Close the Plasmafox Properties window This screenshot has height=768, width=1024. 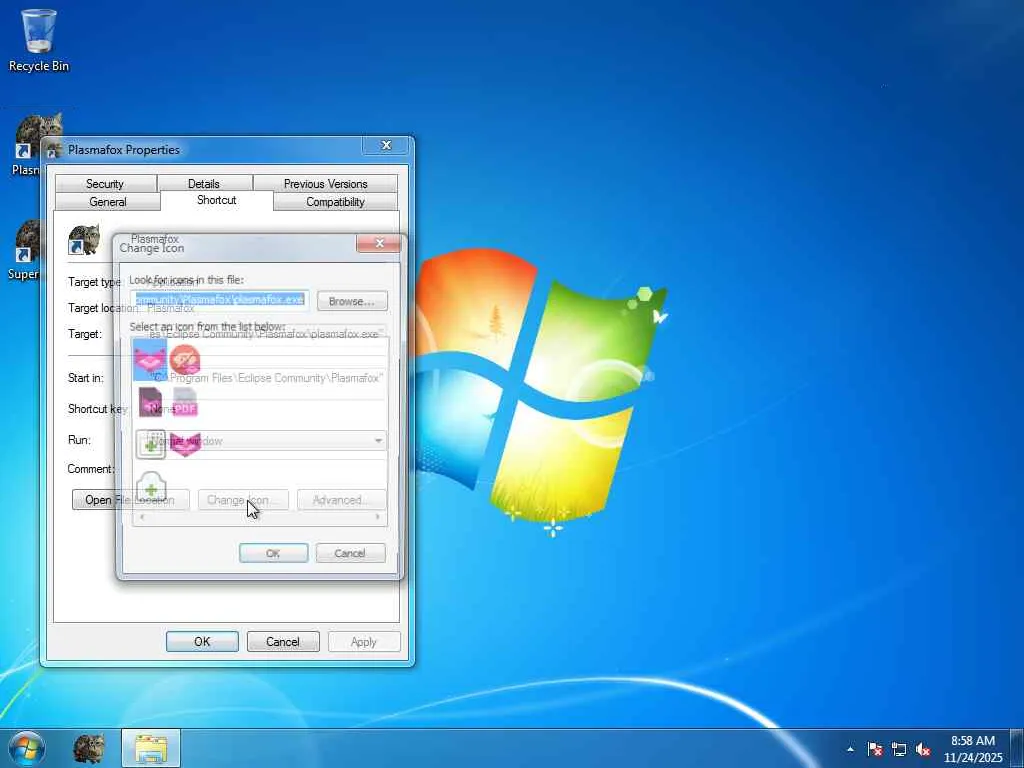[x=386, y=145]
